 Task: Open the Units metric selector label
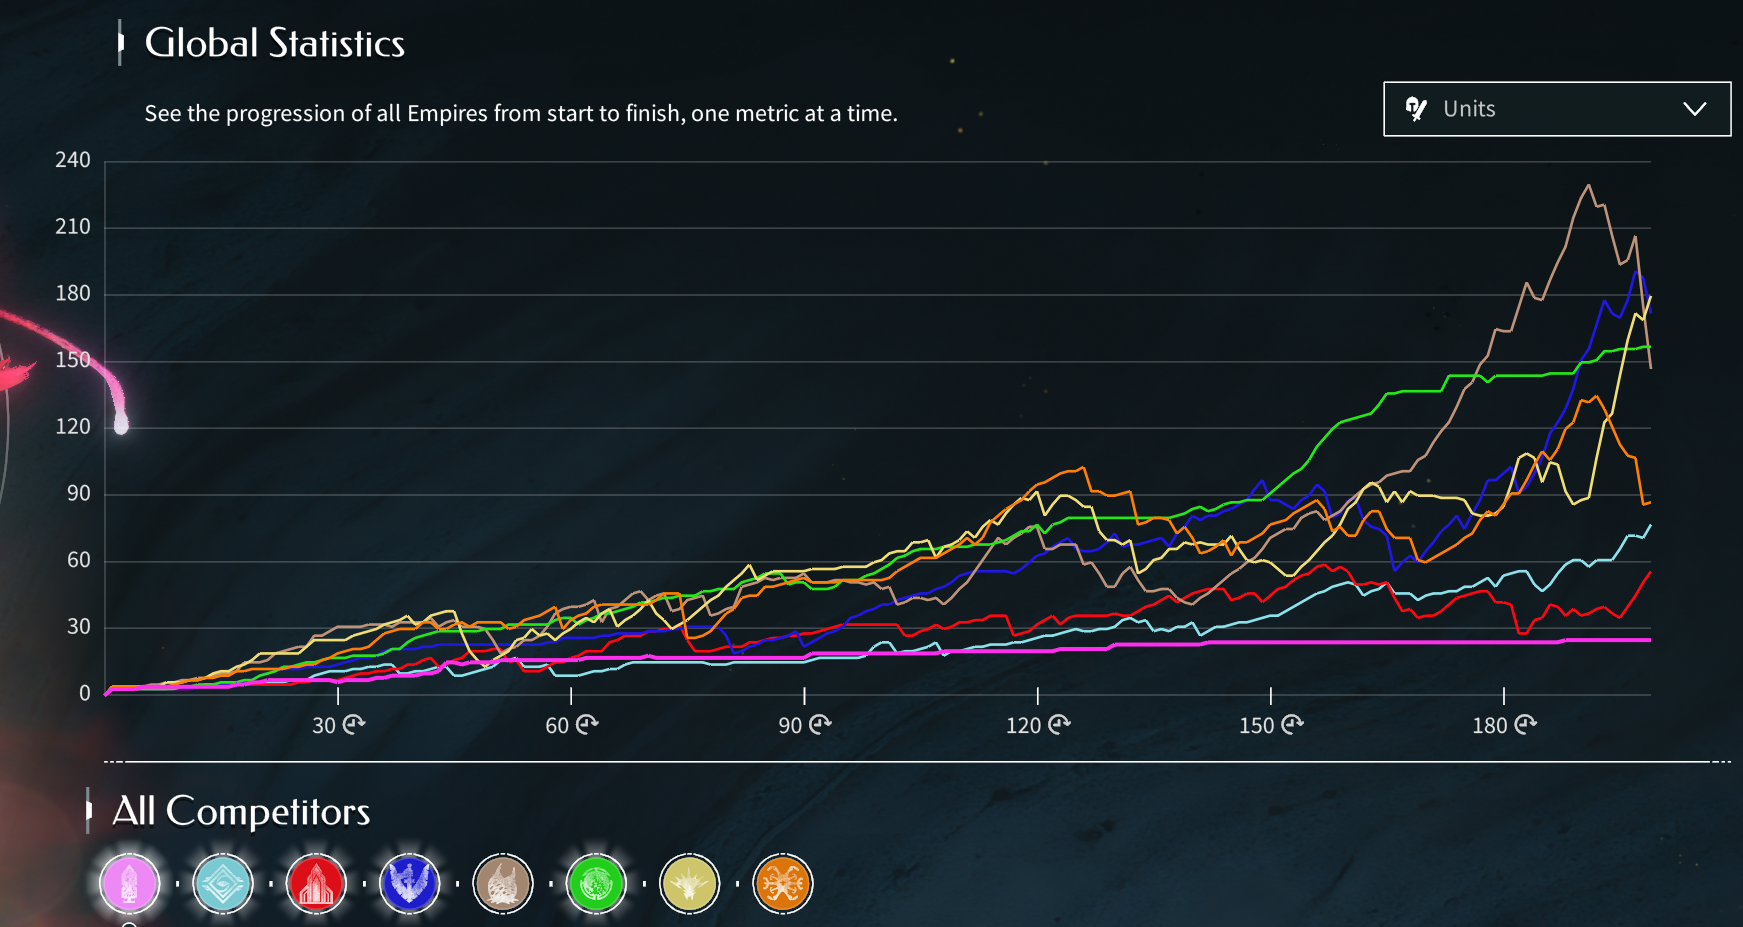[1469, 109]
